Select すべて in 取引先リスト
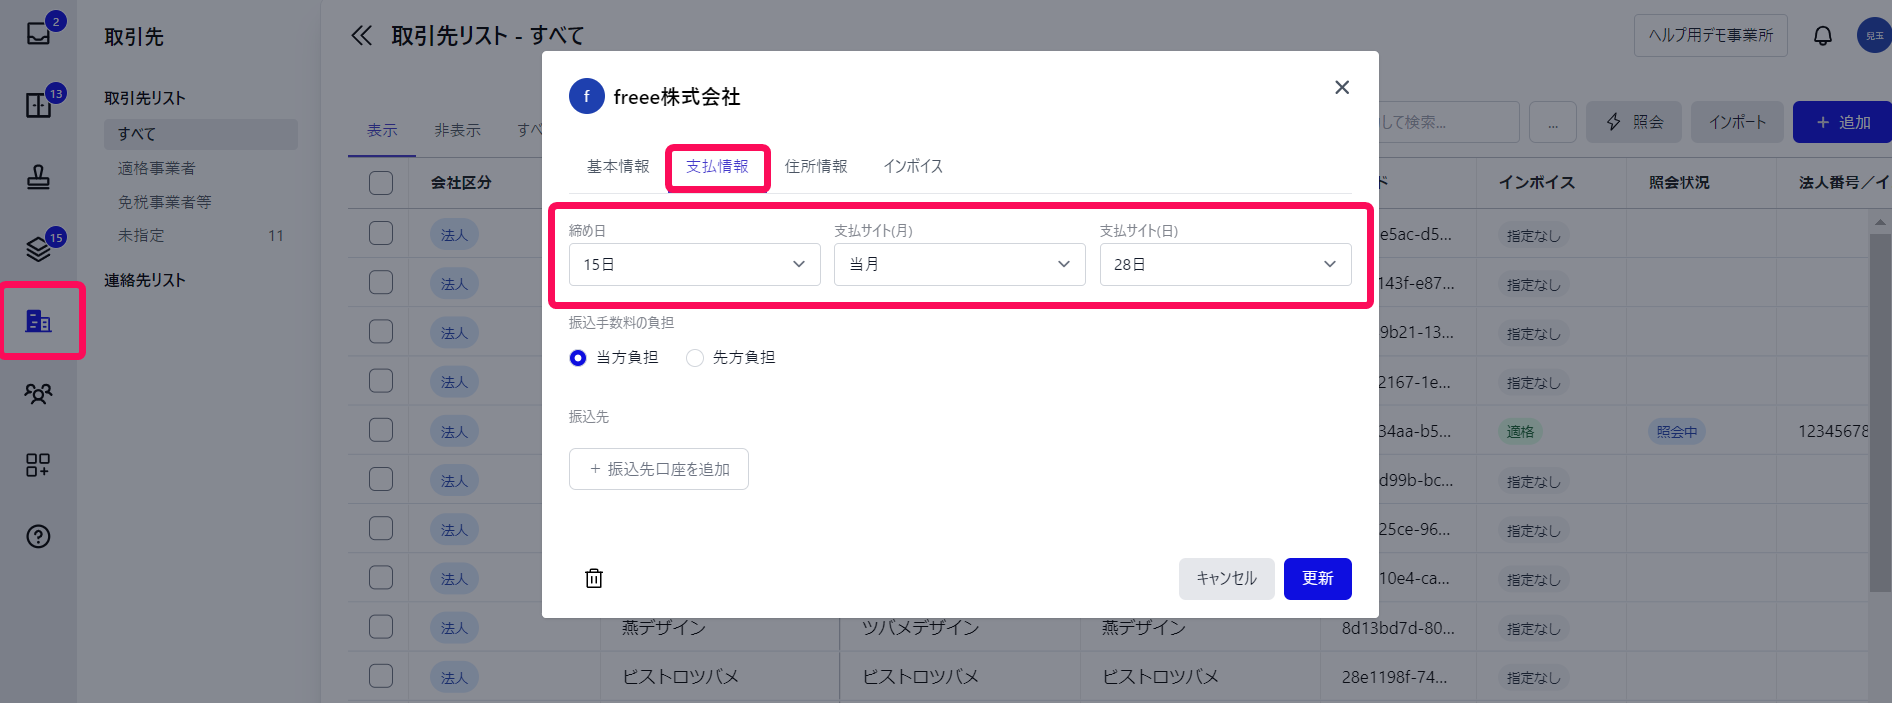The width and height of the screenshot is (1892, 703). (x=201, y=134)
